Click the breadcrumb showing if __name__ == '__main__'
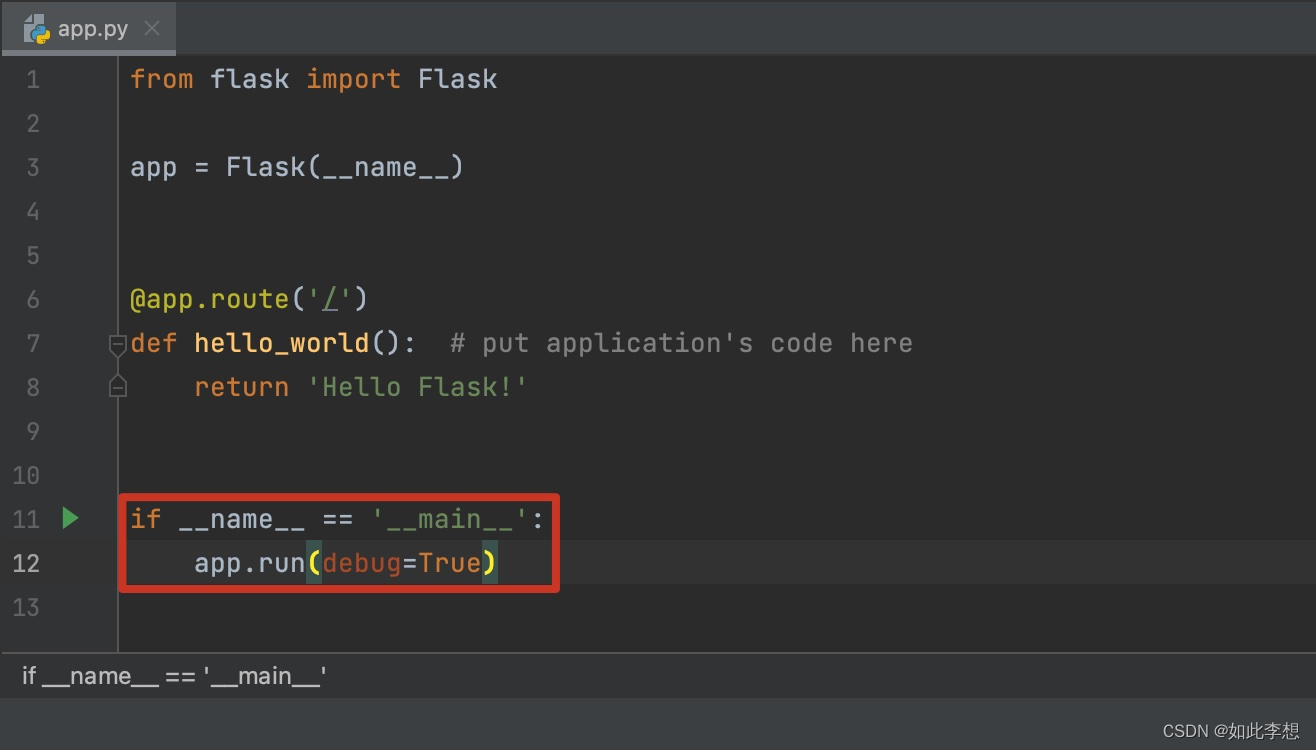The height and width of the screenshot is (750, 1316). 172,675
